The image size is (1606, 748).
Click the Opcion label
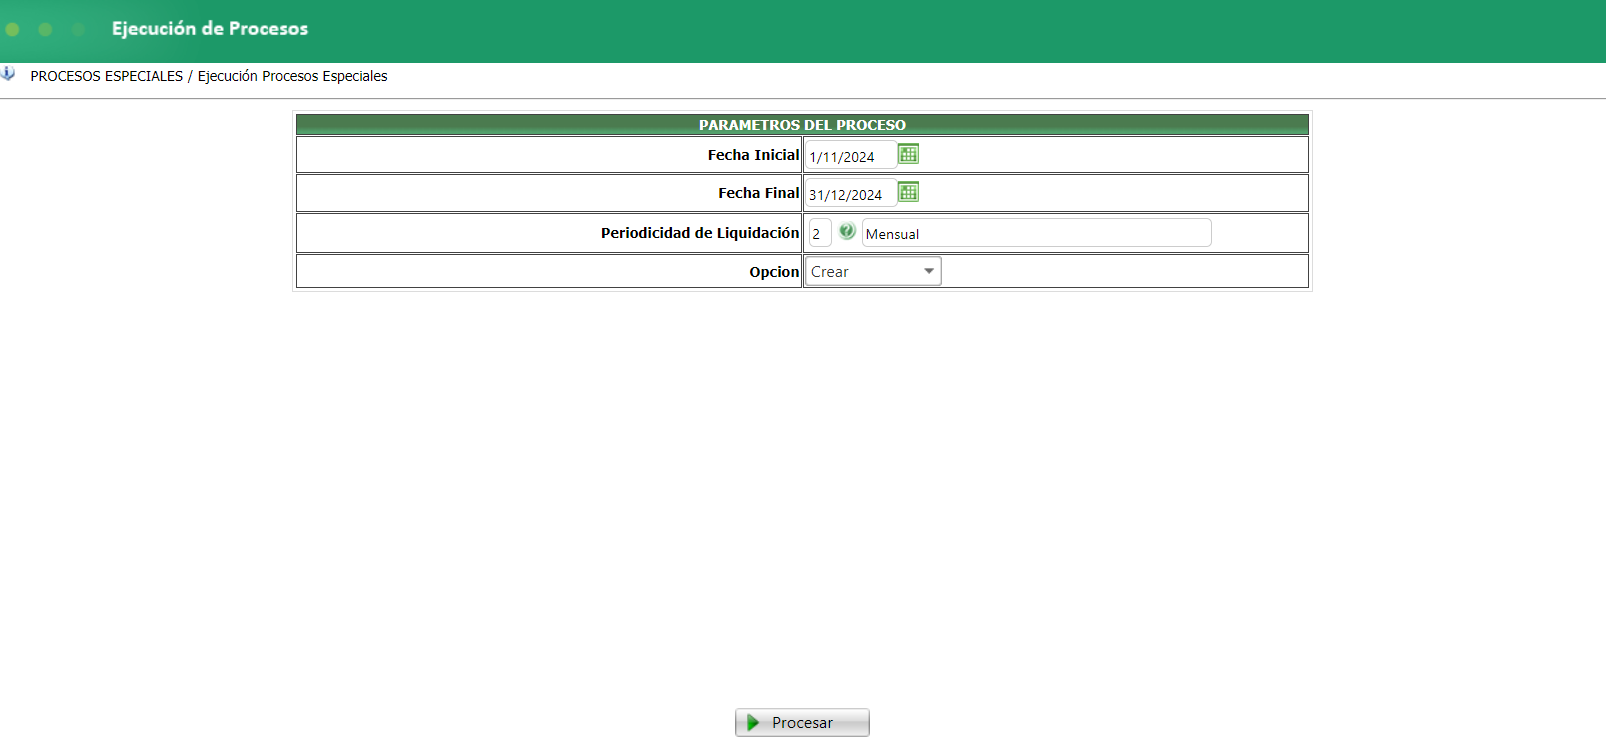coord(775,272)
